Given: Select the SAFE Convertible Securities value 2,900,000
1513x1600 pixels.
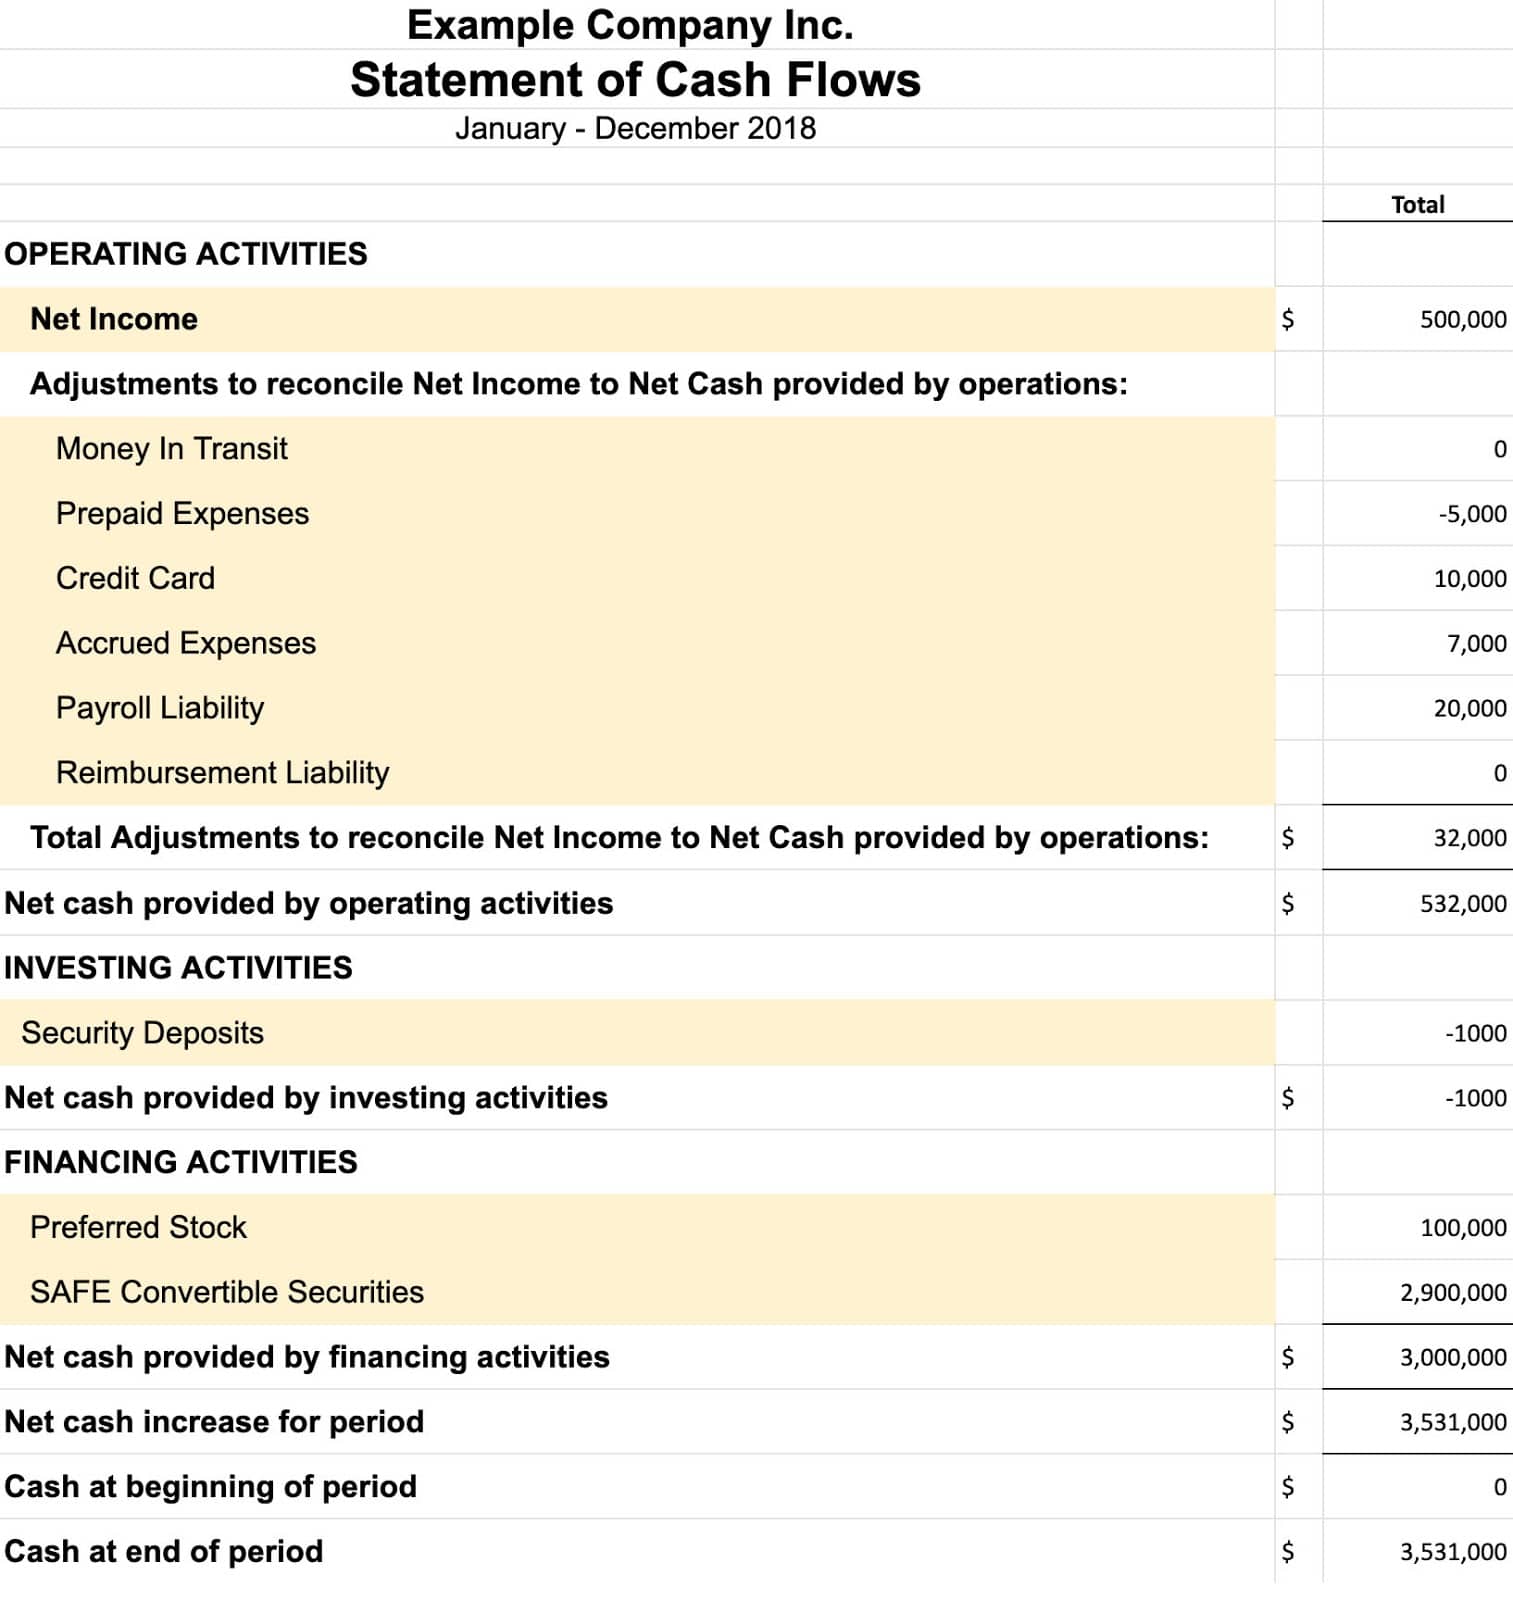Looking at the screenshot, I should (x=1452, y=1293).
